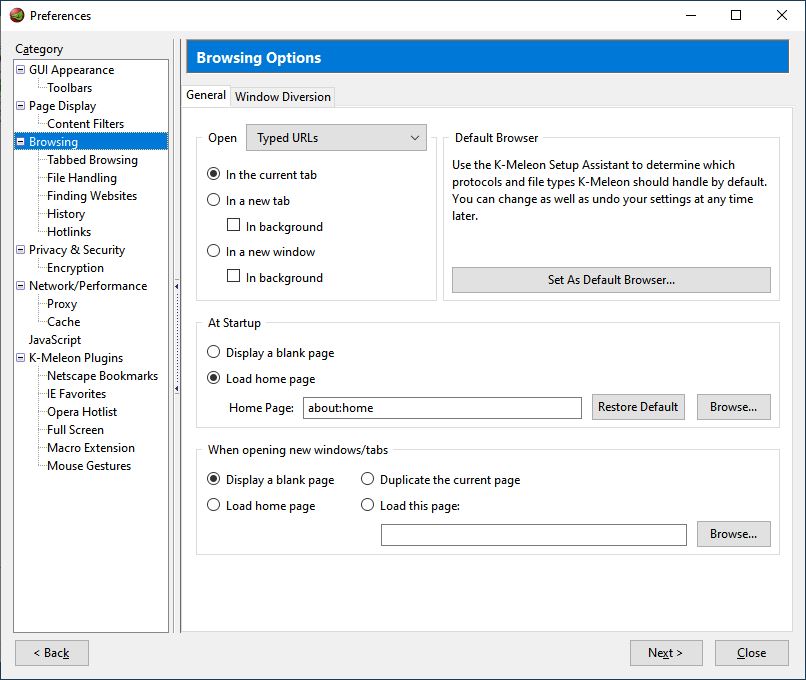806x680 pixels.
Task: Select GUI Appearance category
Action: tap(71, 70)
